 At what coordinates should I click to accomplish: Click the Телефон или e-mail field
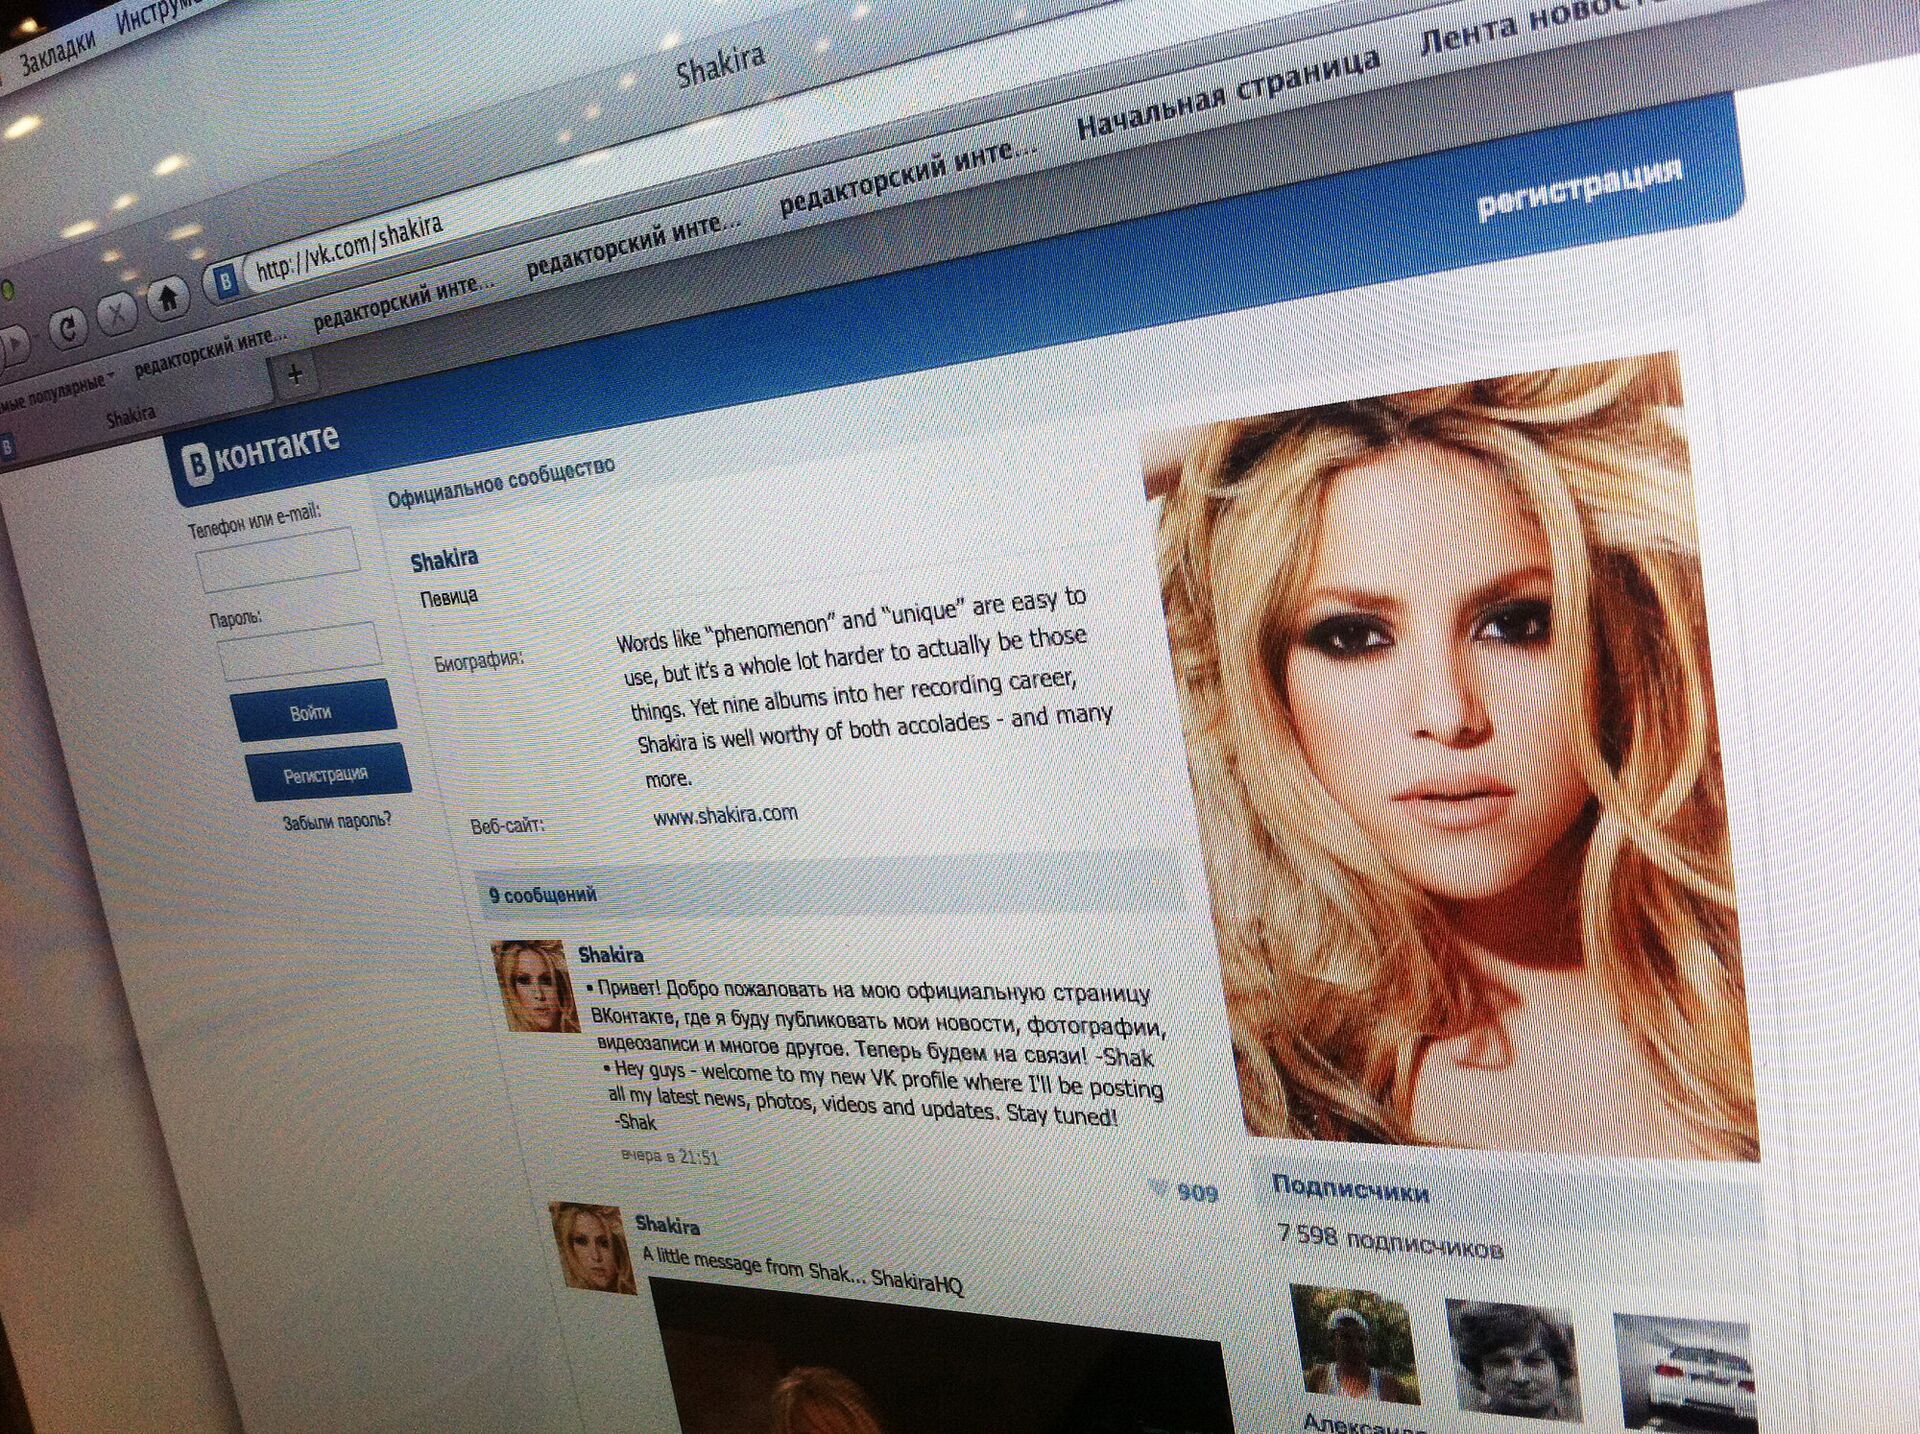click(278, 561)
